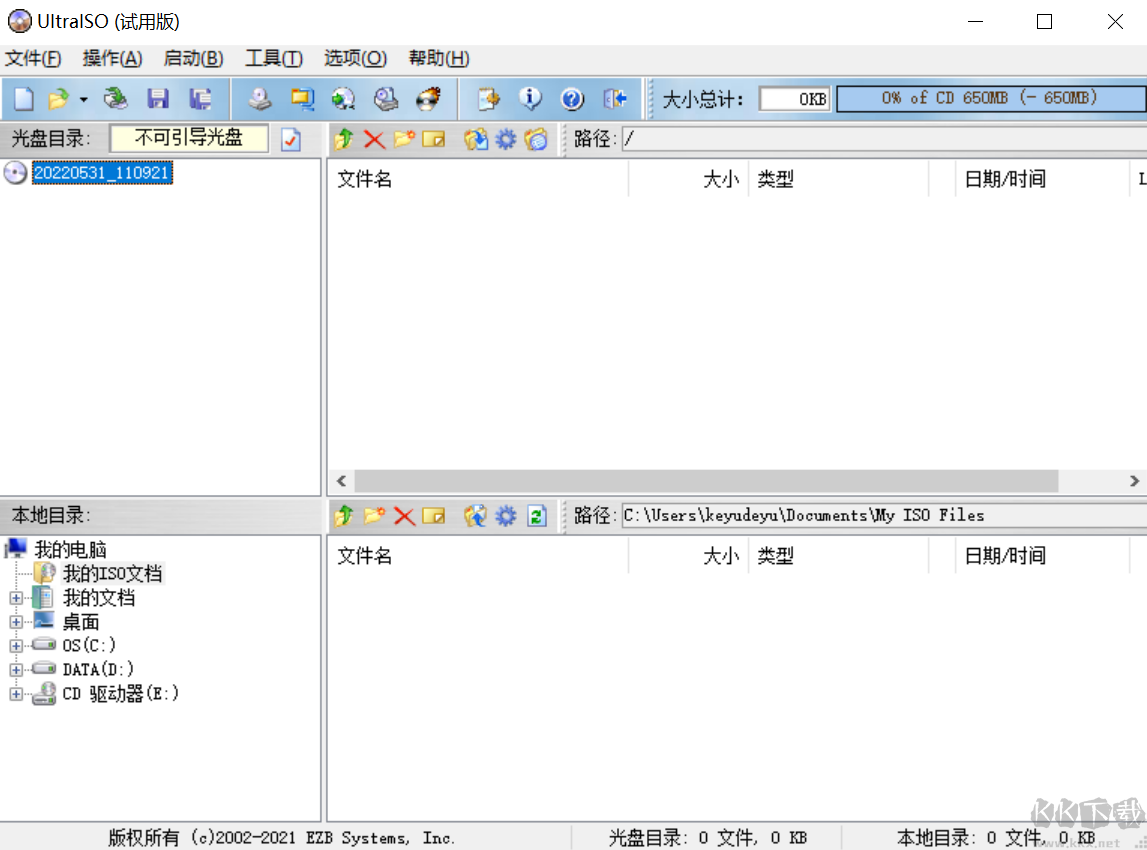
Task: Open the 启动(B) menu
Action: coord(192,58)
